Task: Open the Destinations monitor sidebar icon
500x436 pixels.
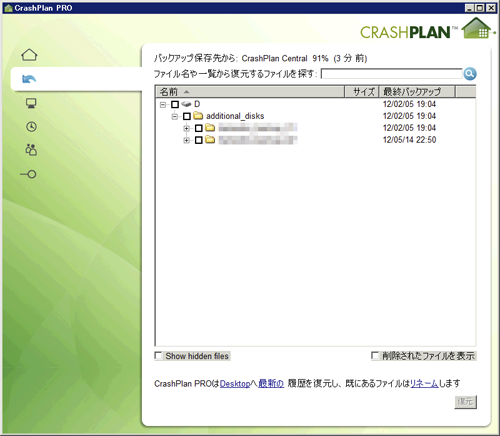Action: 31,103
